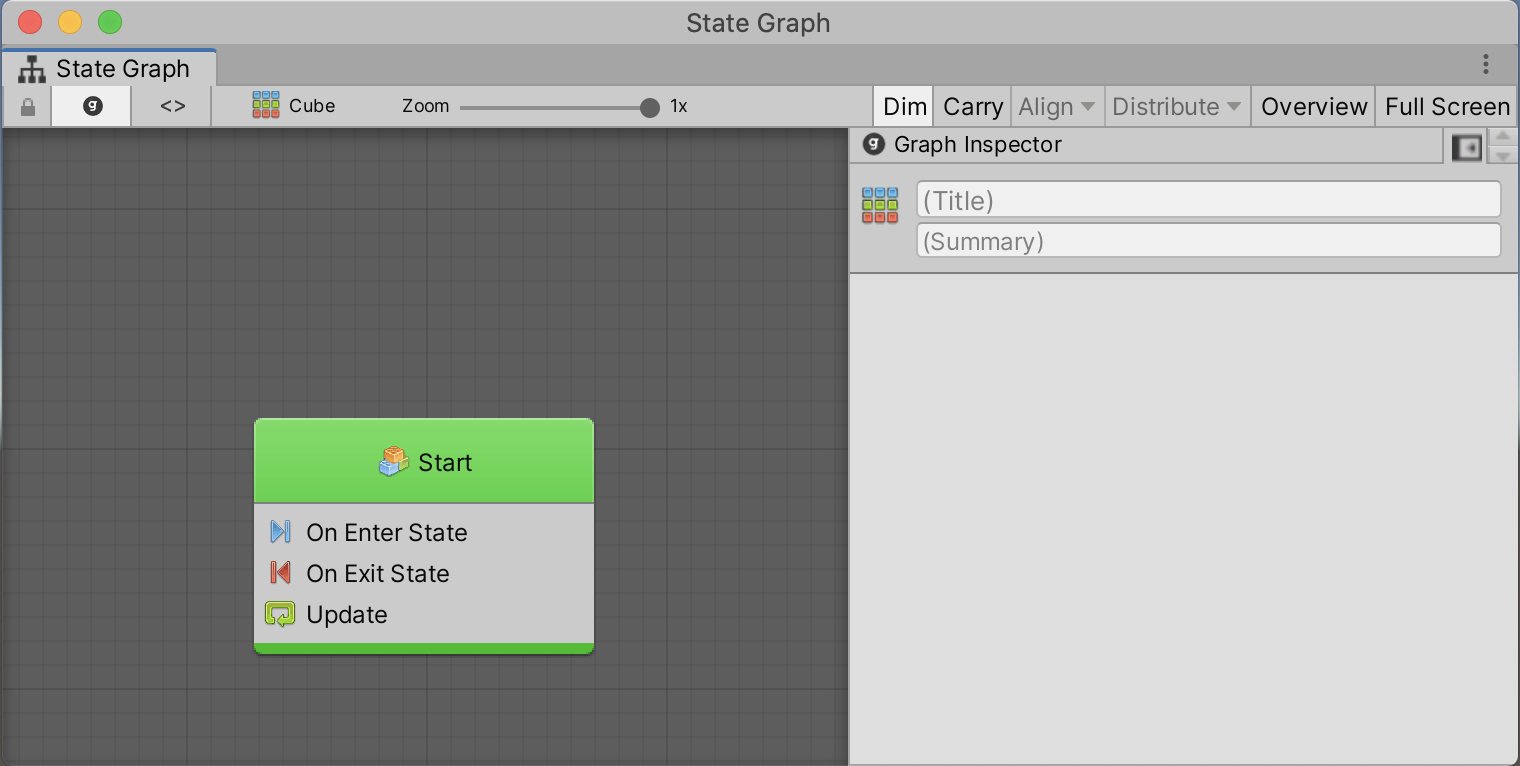1520x766 pixels.
Task: Toggle the Dim option
Action: [x=905, y=107]
